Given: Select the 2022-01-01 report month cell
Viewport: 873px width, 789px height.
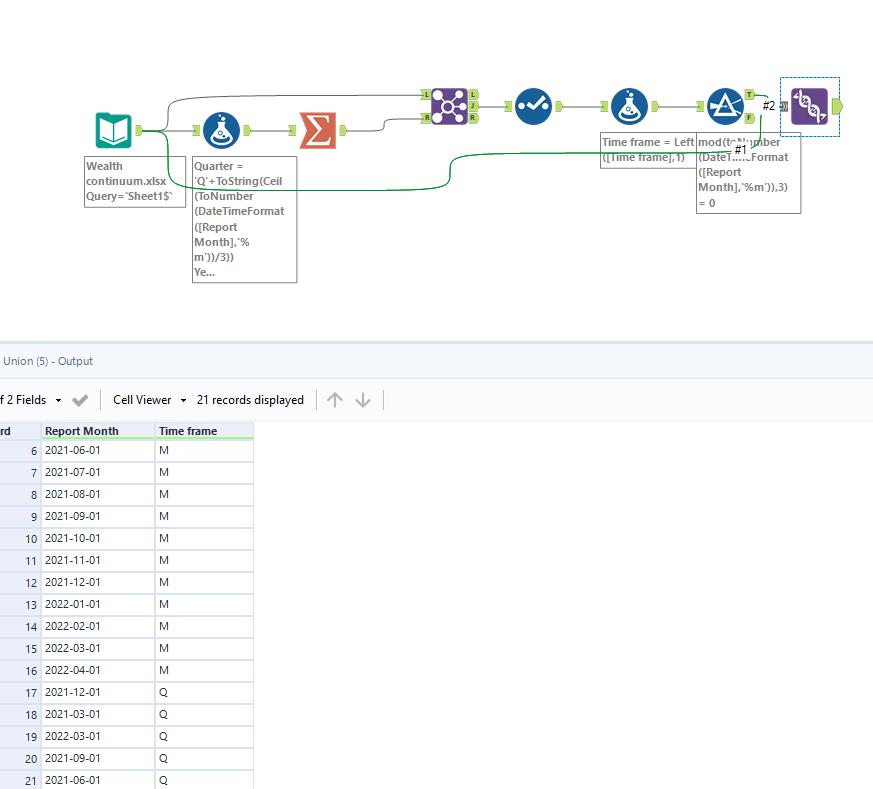Looking at the screenshot, I should (x=98, y=605).
